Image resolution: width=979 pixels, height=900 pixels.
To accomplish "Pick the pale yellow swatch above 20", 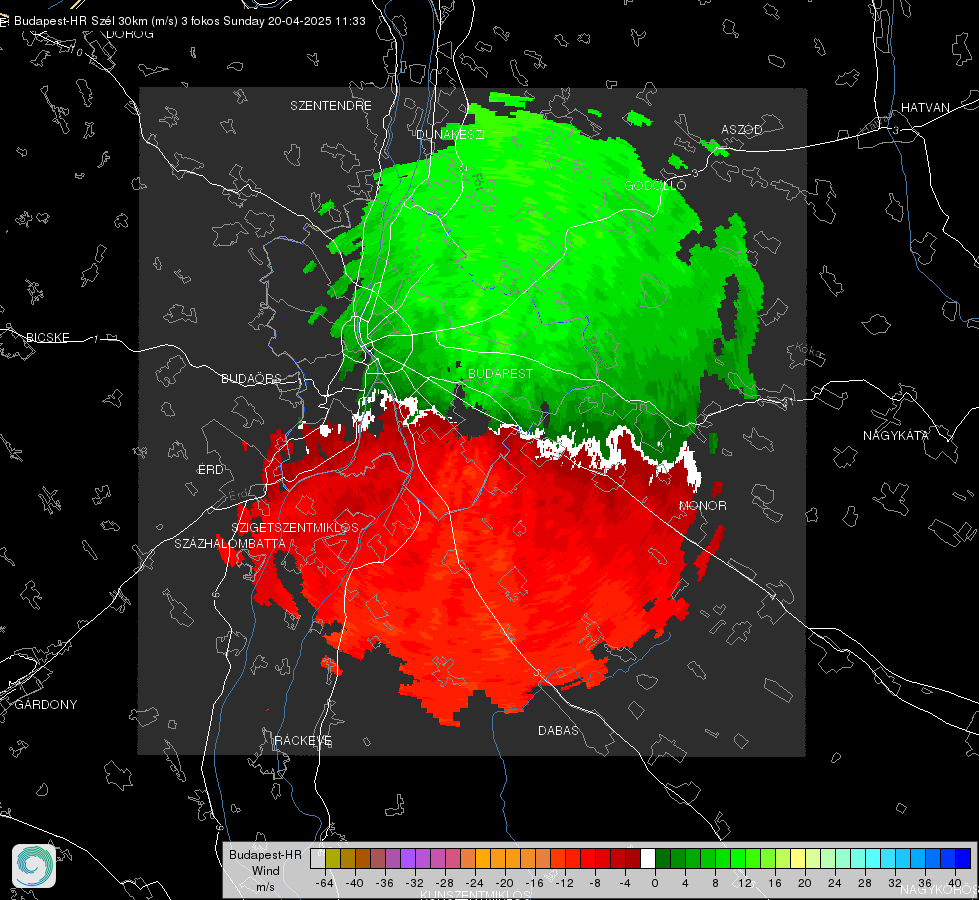I will (x=797, y=859).
